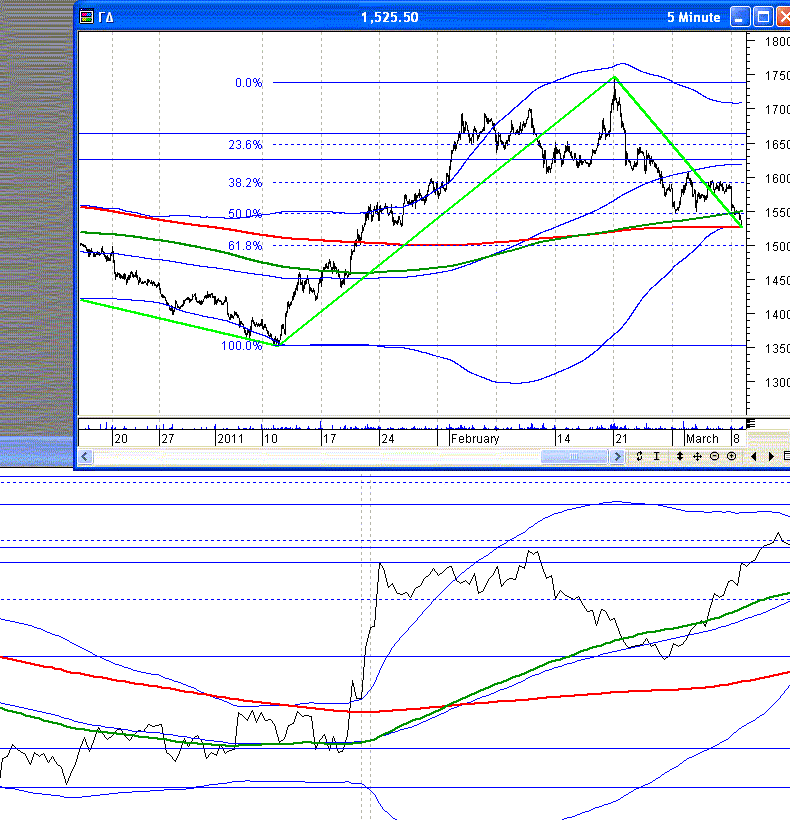Screen dimensions: 790x820
Task: Click the 61.8% Fibonacci level label
Action: (x=245, y=246)
